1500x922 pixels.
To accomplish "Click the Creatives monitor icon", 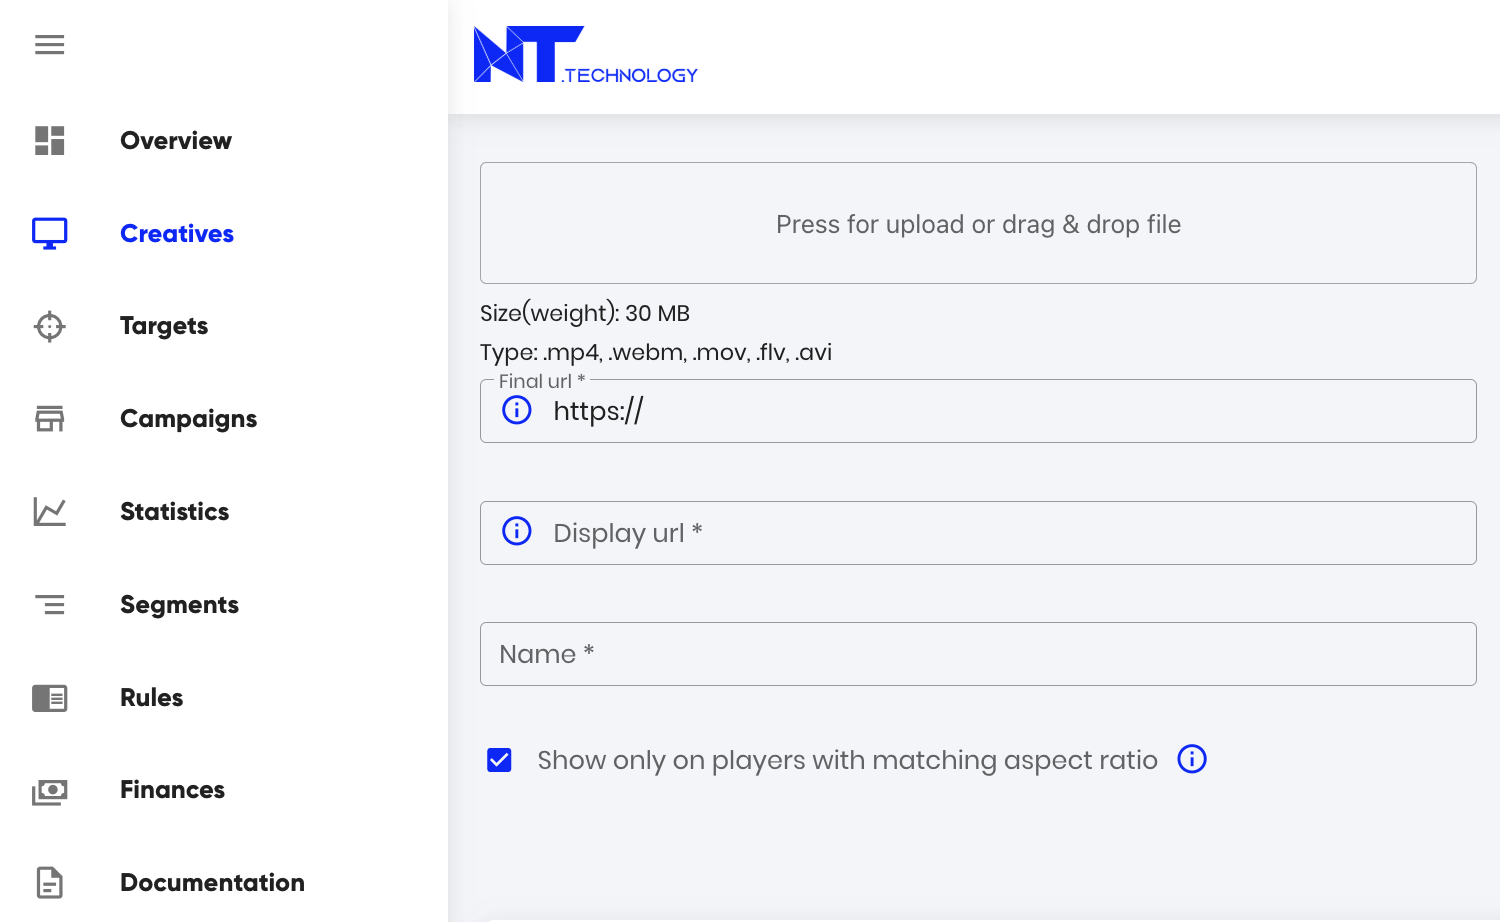I will pyautogui.click(x=49, y=233).
